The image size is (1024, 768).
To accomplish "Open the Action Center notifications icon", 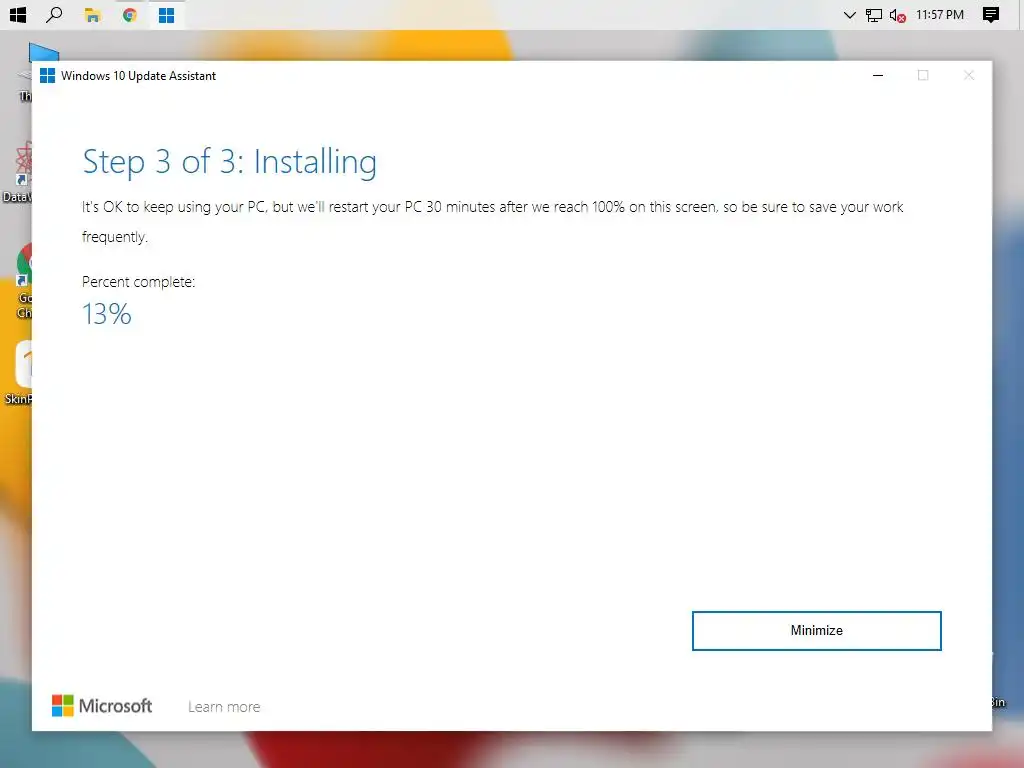I will coord(991,14).
